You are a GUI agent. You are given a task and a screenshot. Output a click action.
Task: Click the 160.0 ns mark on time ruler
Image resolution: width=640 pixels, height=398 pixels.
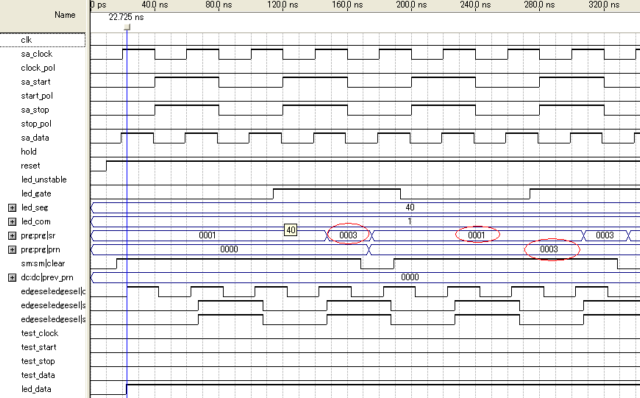point(347,5)
